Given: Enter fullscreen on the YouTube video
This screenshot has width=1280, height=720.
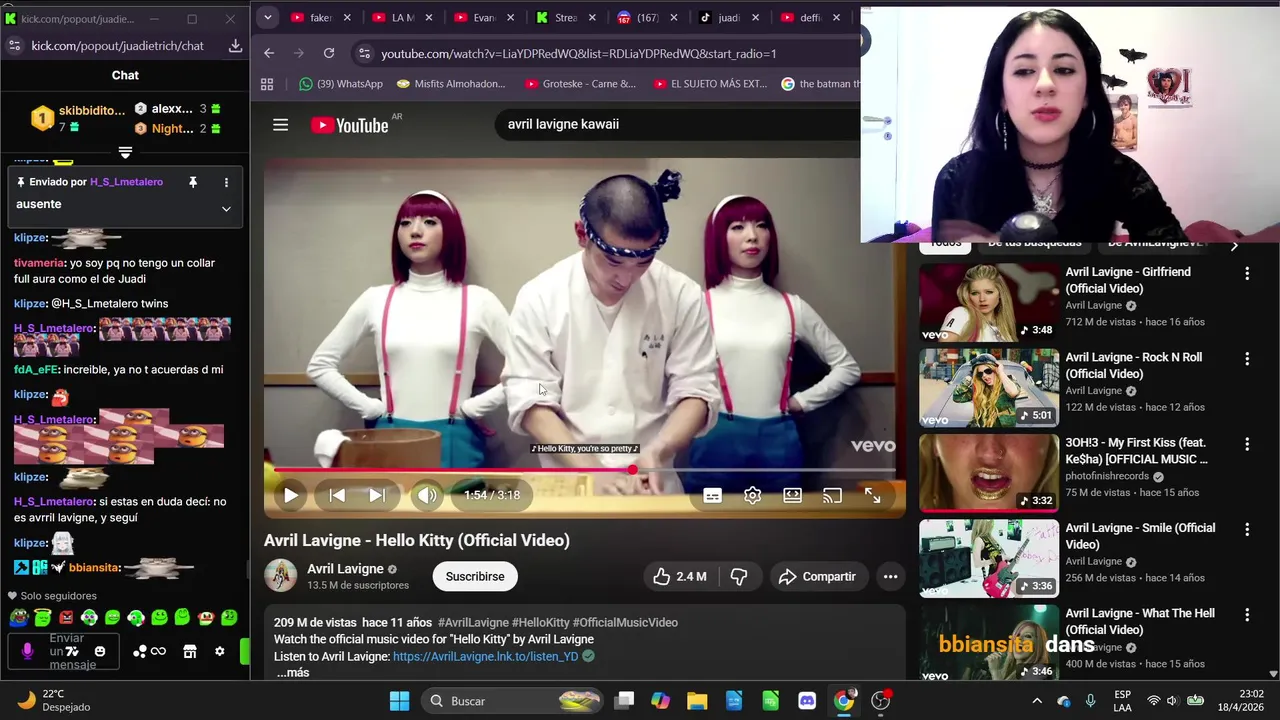Looking at the screenshot, I should pos(872,495).
